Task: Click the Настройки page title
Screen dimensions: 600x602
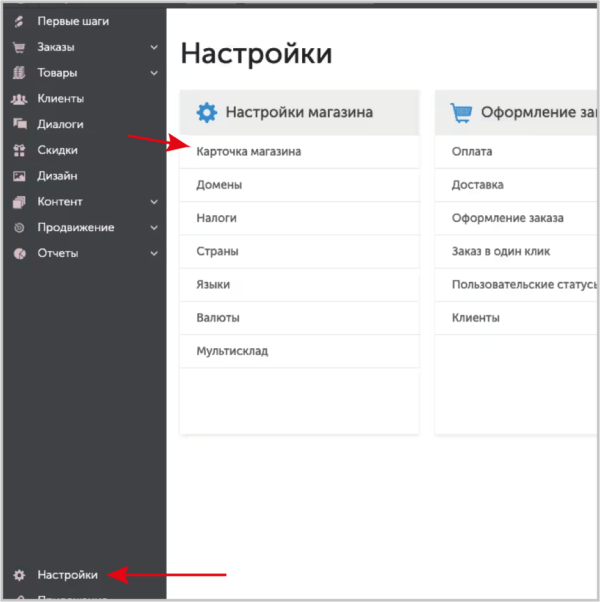Action: pos(256,53)
